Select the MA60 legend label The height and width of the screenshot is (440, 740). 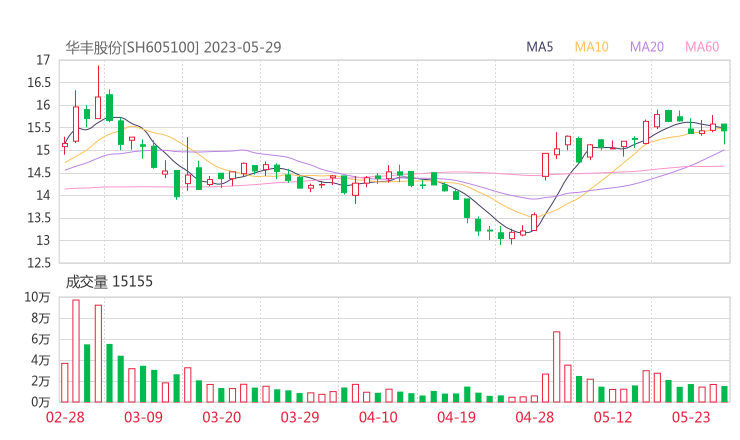(x=702, y=47)
